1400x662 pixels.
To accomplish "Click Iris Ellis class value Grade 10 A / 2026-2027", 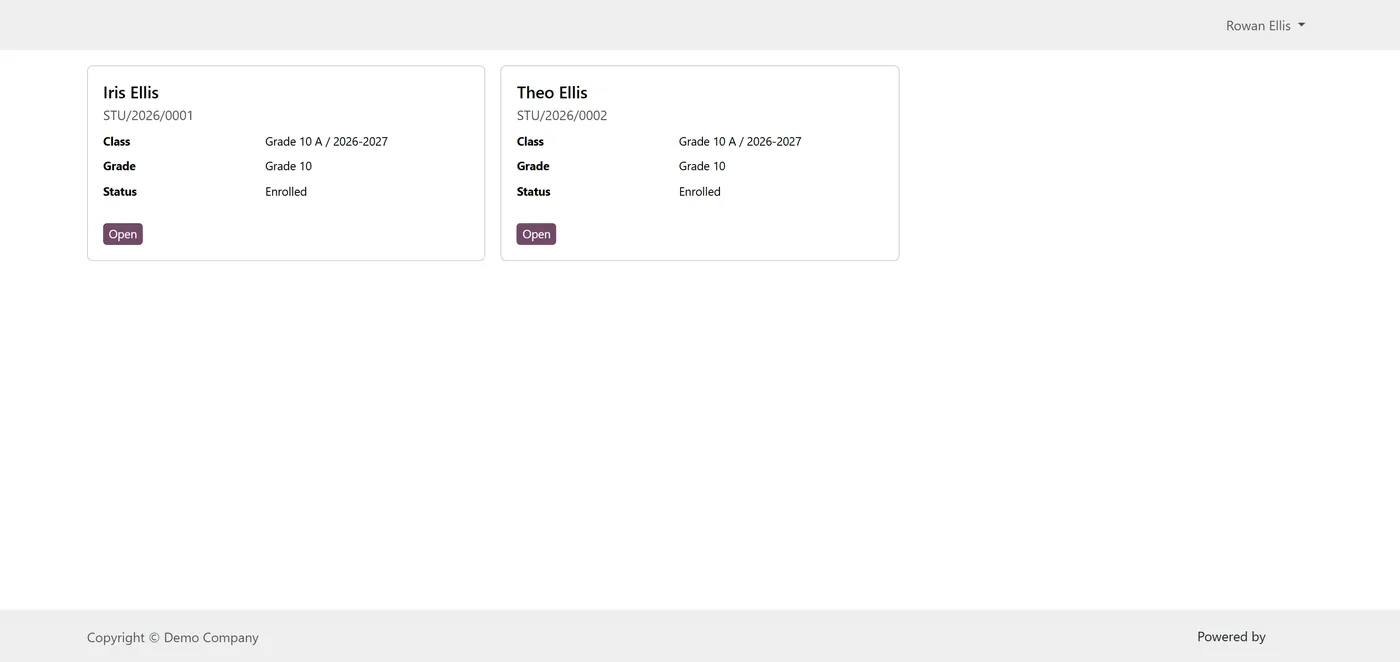I will pyautogui.click(x=326, y=142).
